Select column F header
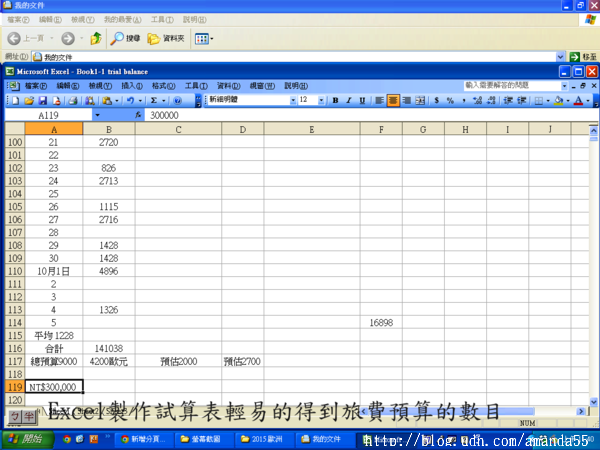600x450 pixels. [381, 129]
